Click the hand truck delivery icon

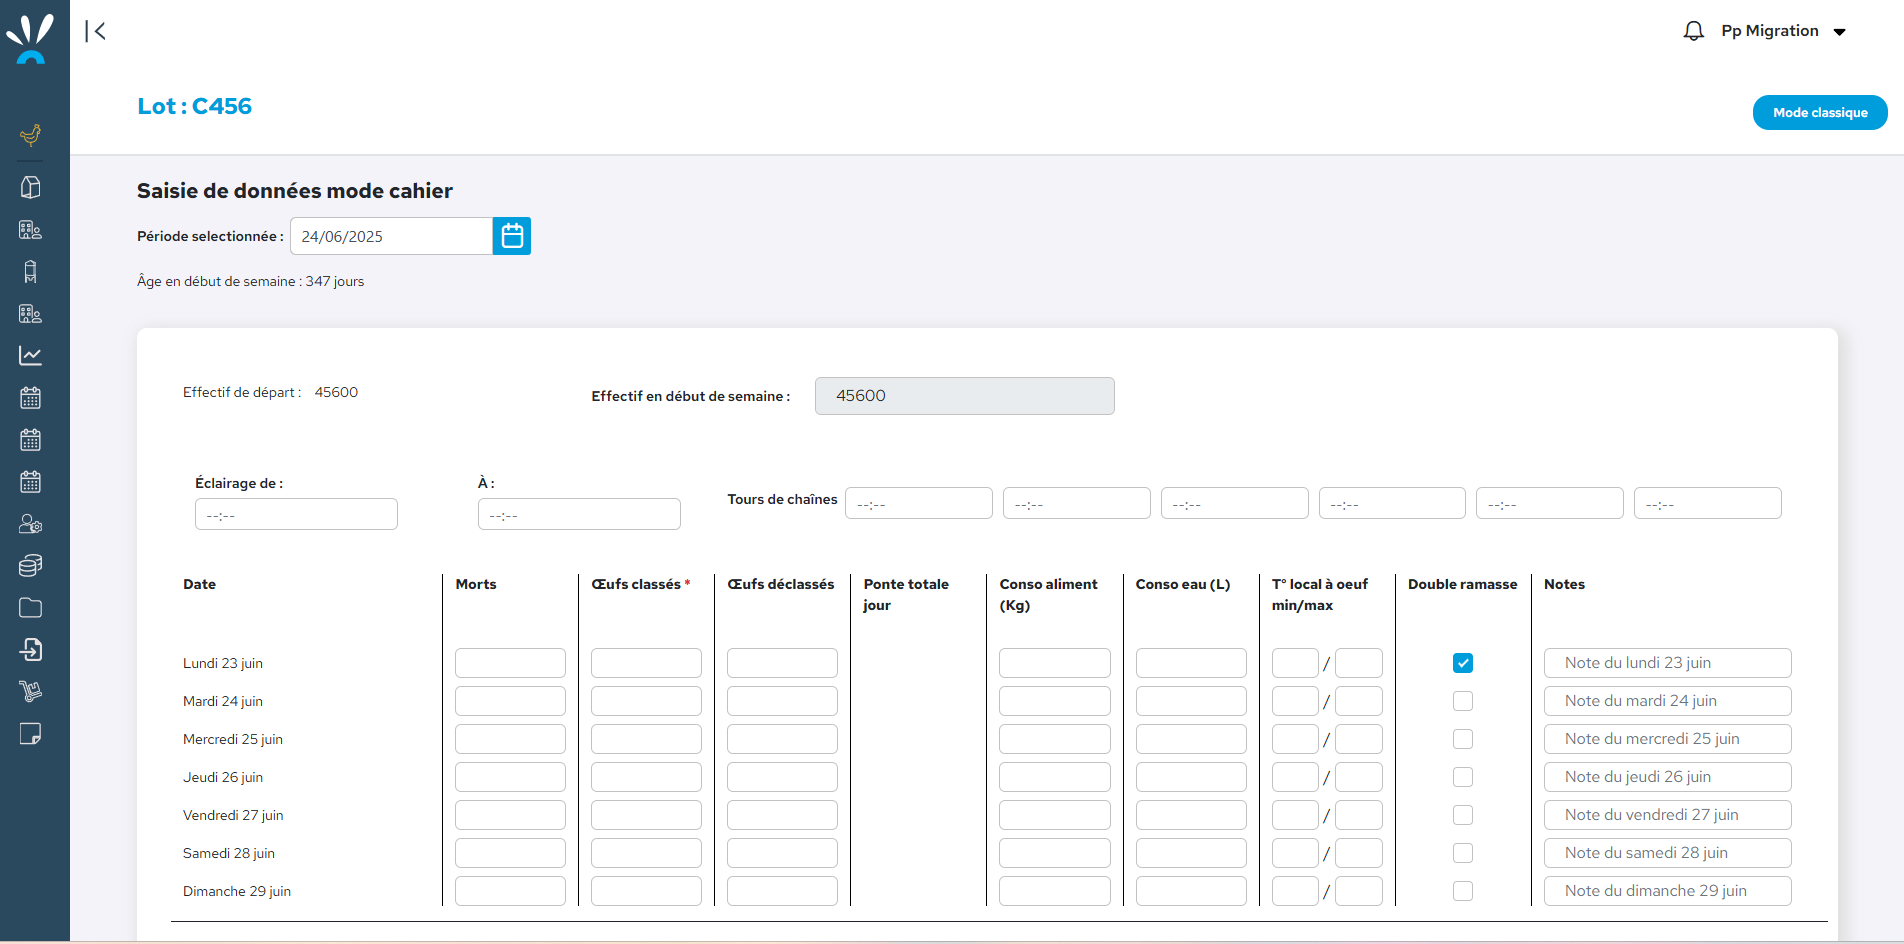pos(31,692)
